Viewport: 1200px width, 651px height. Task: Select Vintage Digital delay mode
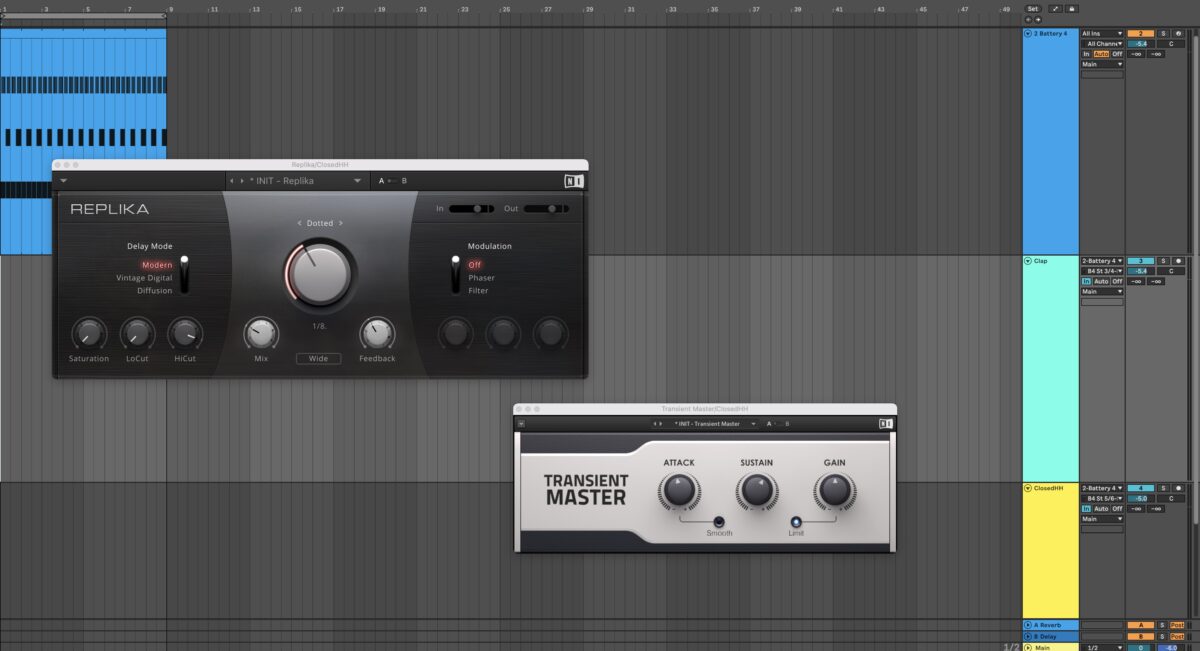144,278
